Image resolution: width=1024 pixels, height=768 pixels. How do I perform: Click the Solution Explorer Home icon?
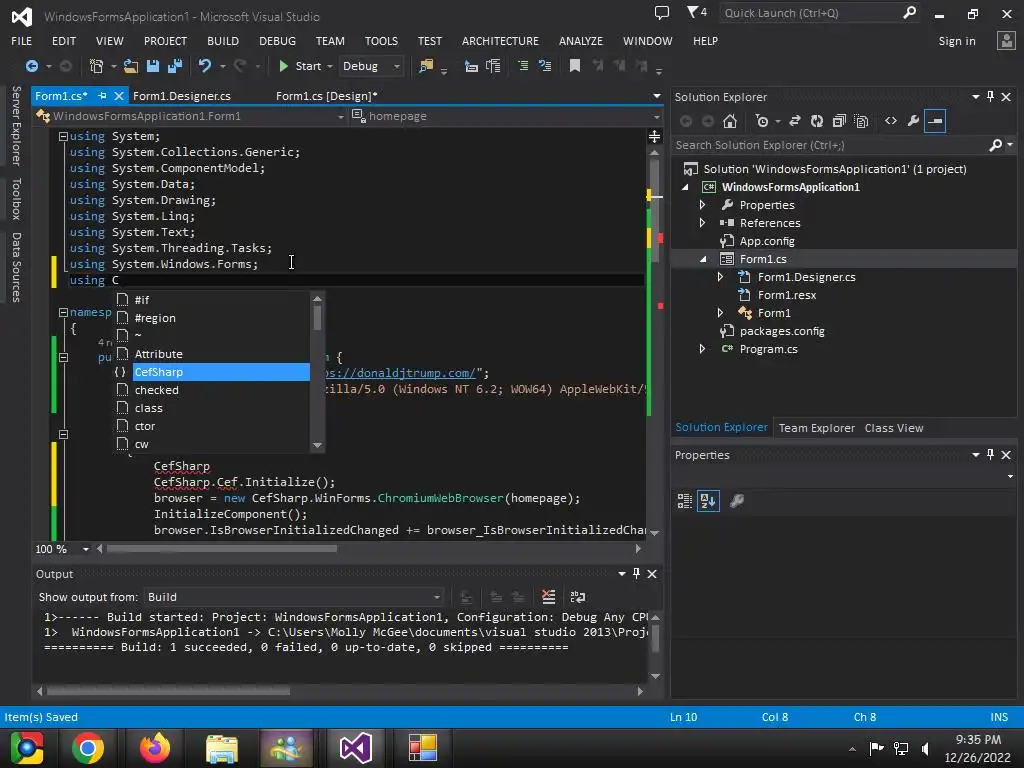coord(730,121)
